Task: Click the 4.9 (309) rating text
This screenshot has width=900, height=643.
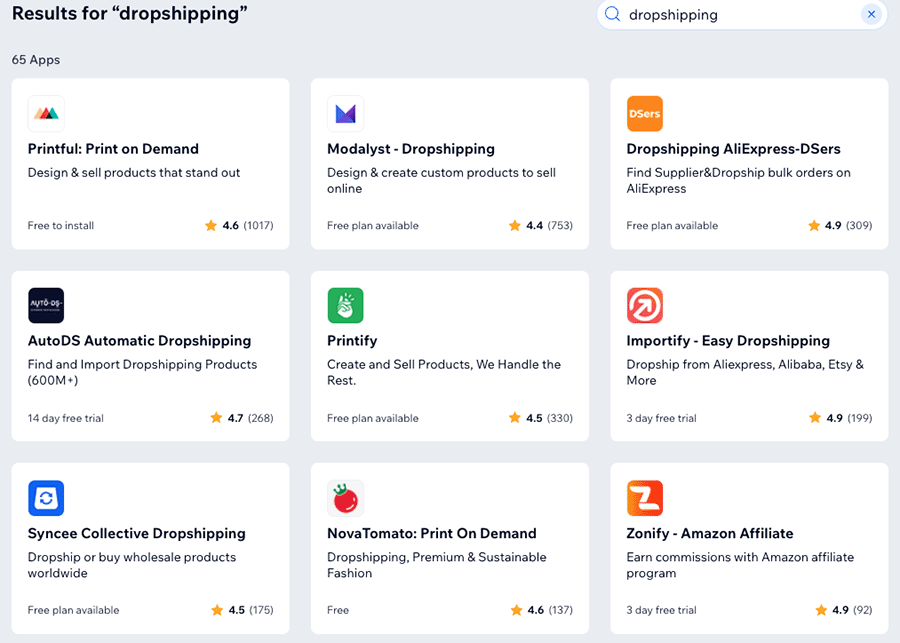Action: coord(848,226)
